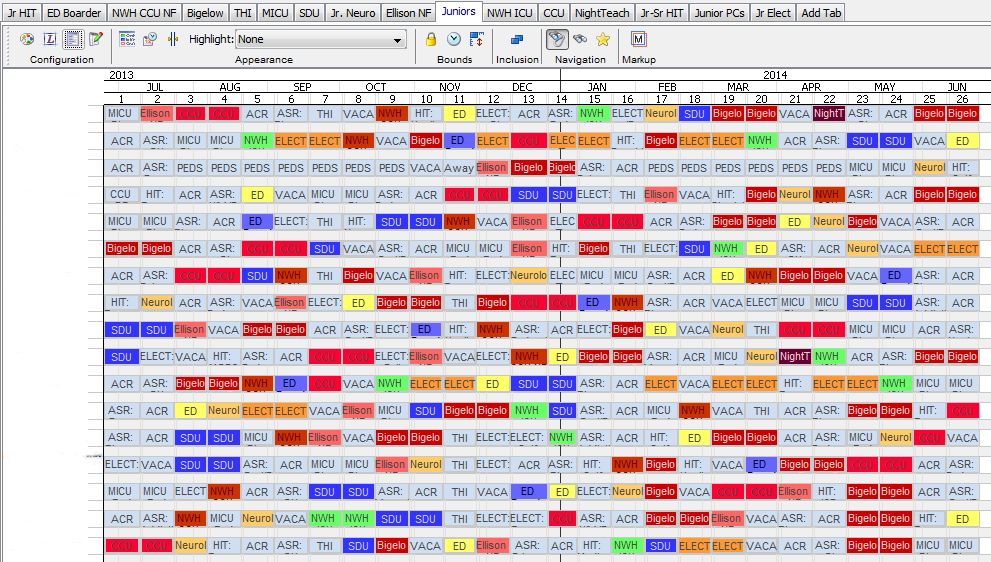The image size is (991, 562).
Task: Click the Inclusion blue squares icon
Action: click(x=517, y=39)
